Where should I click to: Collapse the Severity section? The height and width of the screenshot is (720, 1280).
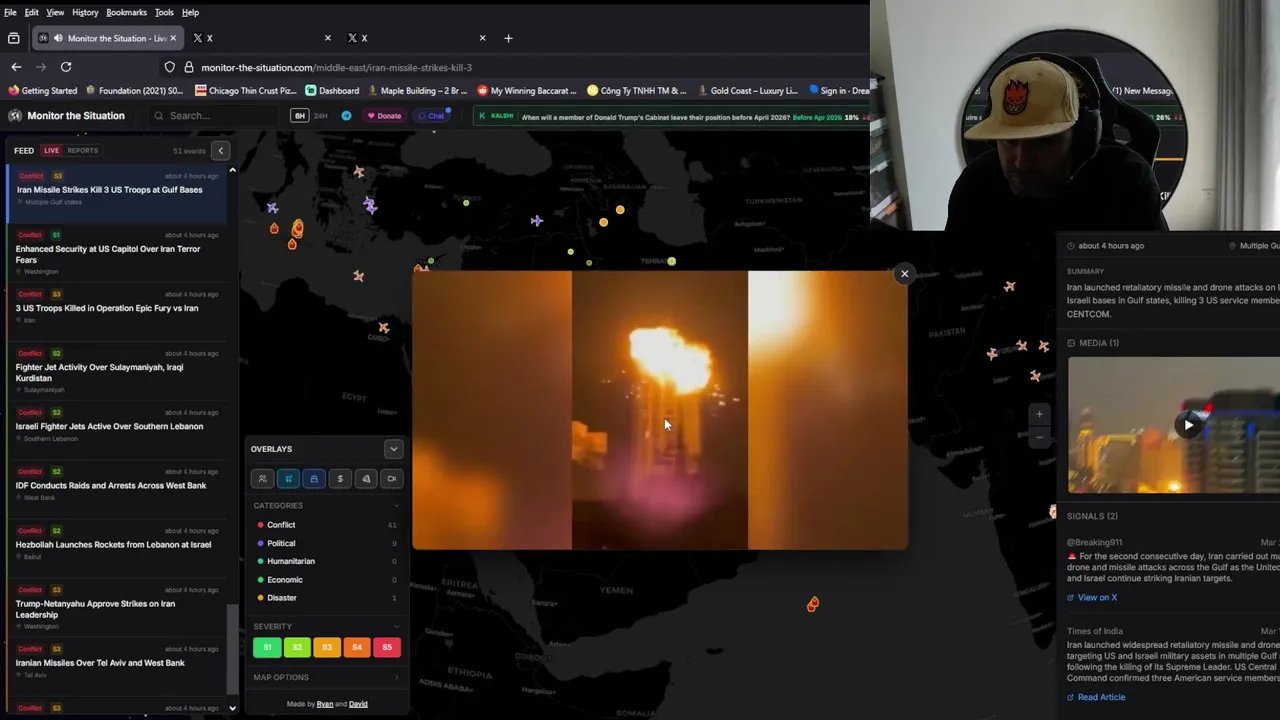396,627
